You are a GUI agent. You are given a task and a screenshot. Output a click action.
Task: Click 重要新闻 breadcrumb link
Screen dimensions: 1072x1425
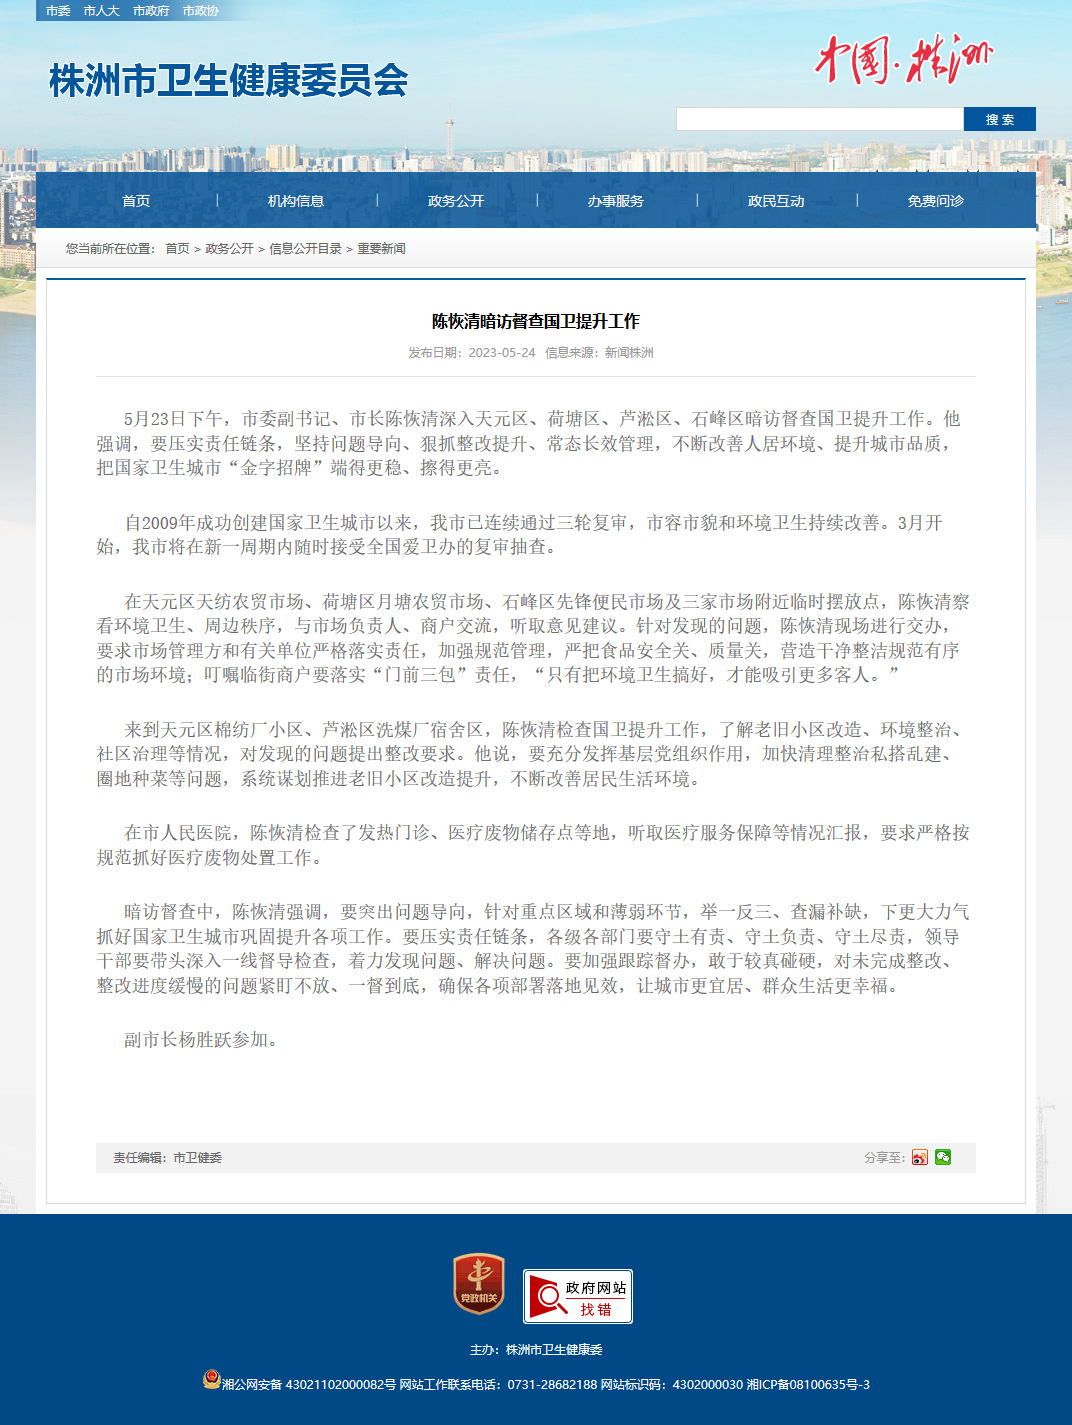[x=381, y=249]
